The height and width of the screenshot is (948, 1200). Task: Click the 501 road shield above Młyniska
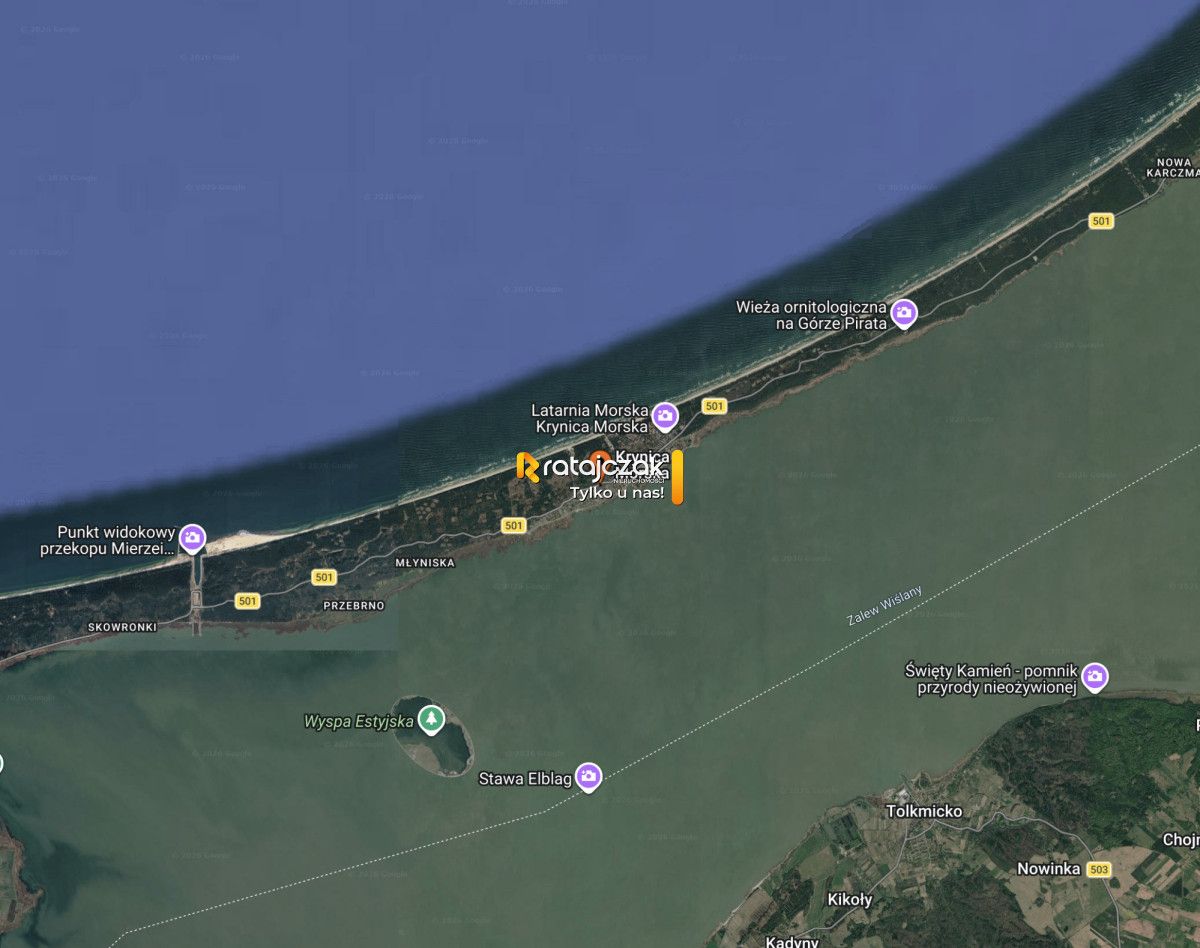[513, 525]
